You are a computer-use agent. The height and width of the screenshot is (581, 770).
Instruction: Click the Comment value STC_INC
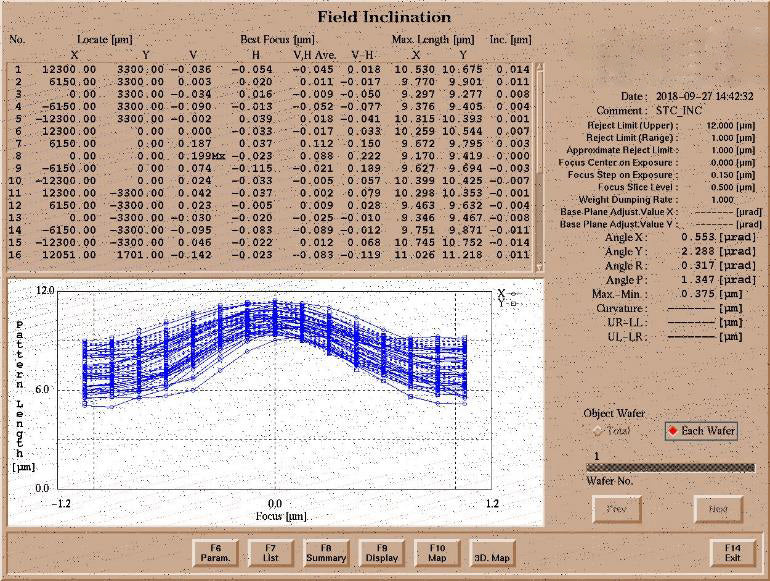679,111
